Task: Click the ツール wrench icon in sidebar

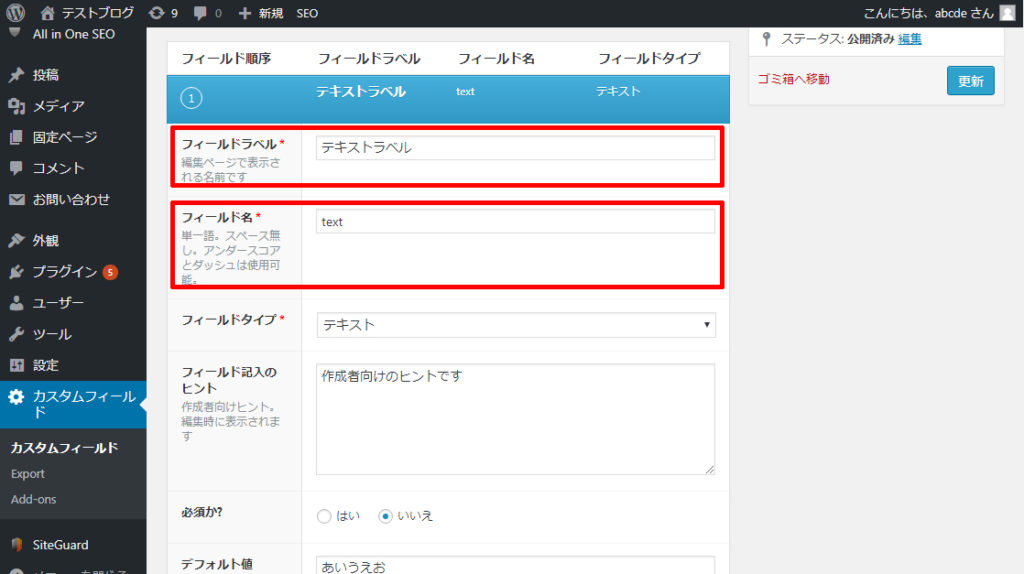Action: pyautogui.click(x=16, y=334)
